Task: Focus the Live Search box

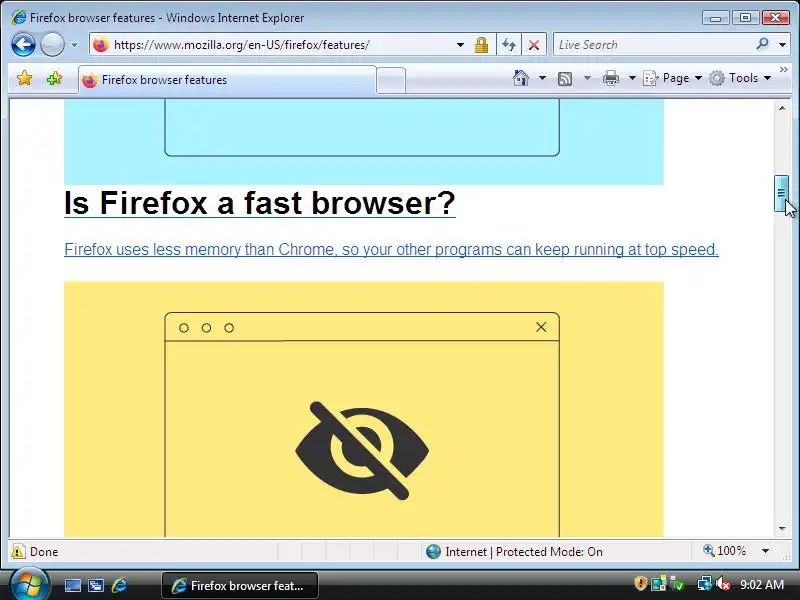Action: [x=654, y=45]
